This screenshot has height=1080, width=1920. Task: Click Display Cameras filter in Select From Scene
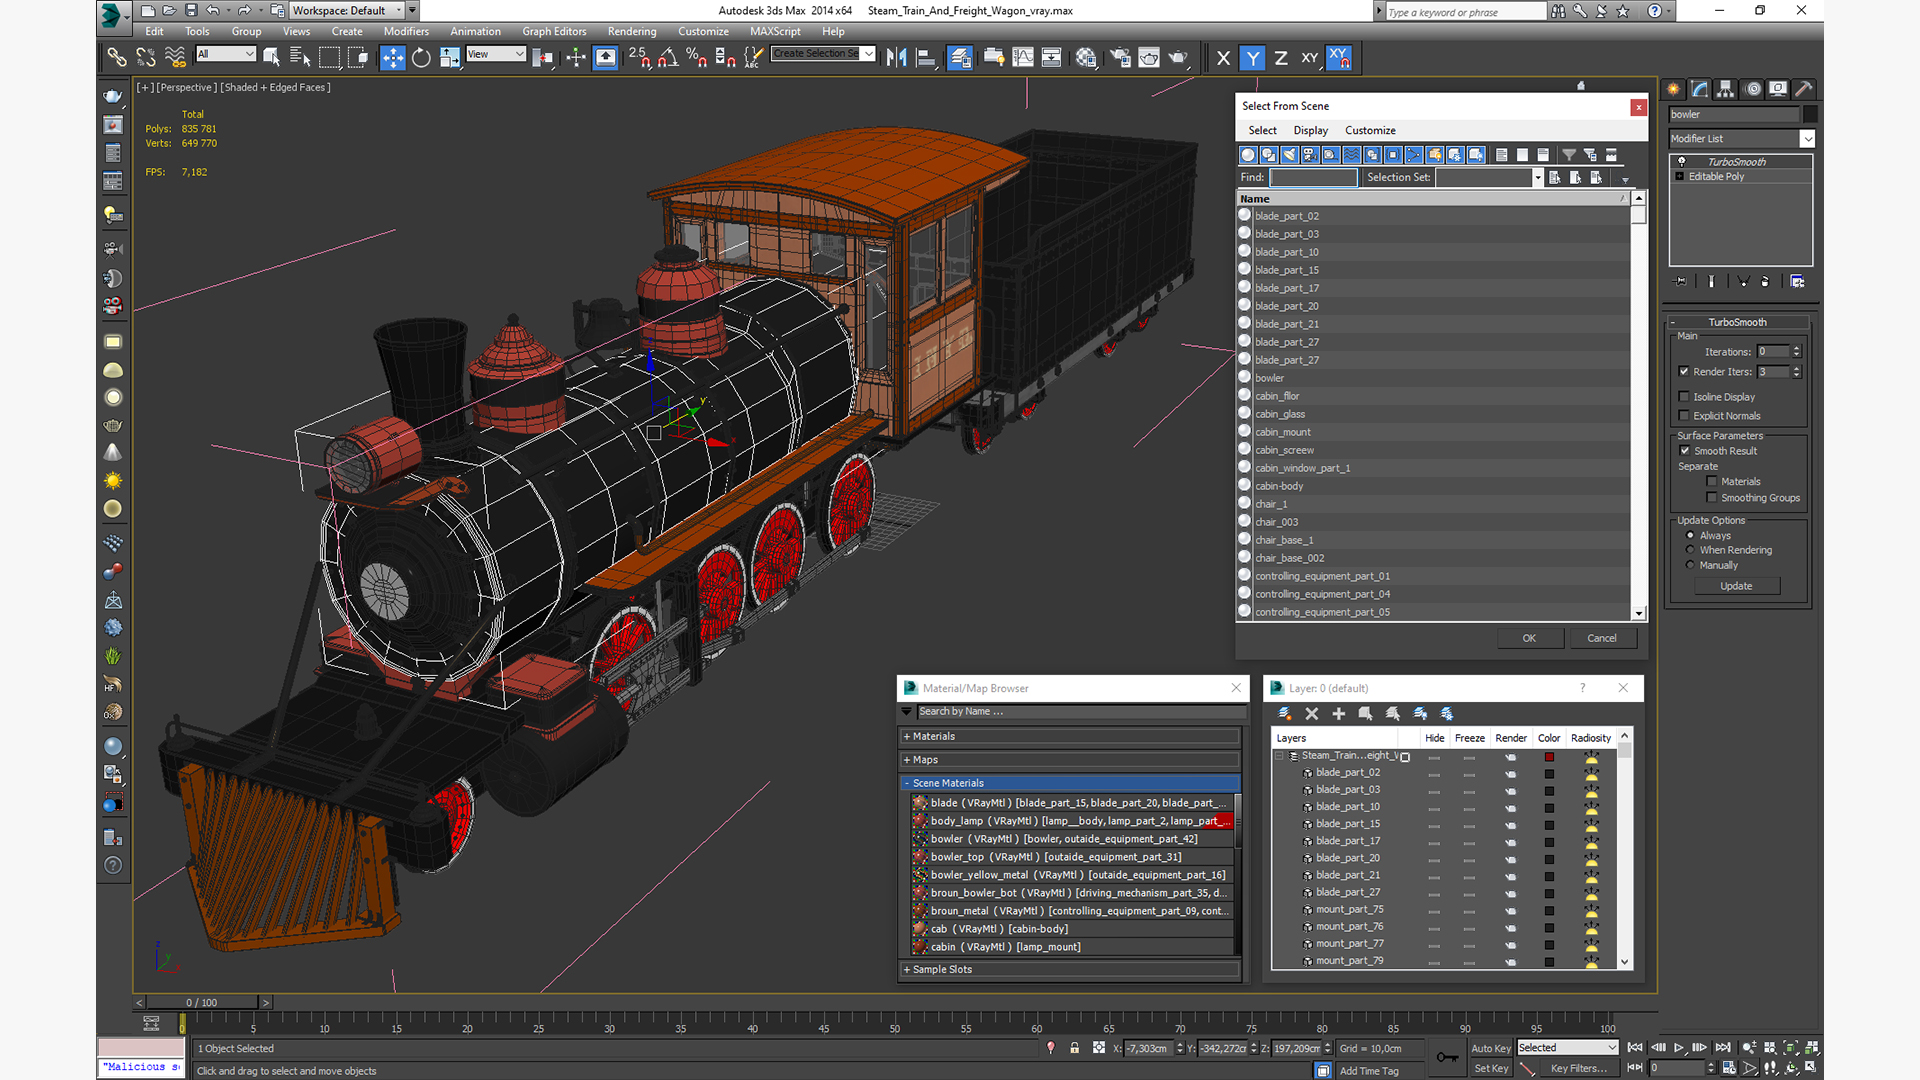pyautogui.click(x=1310, y=155)
